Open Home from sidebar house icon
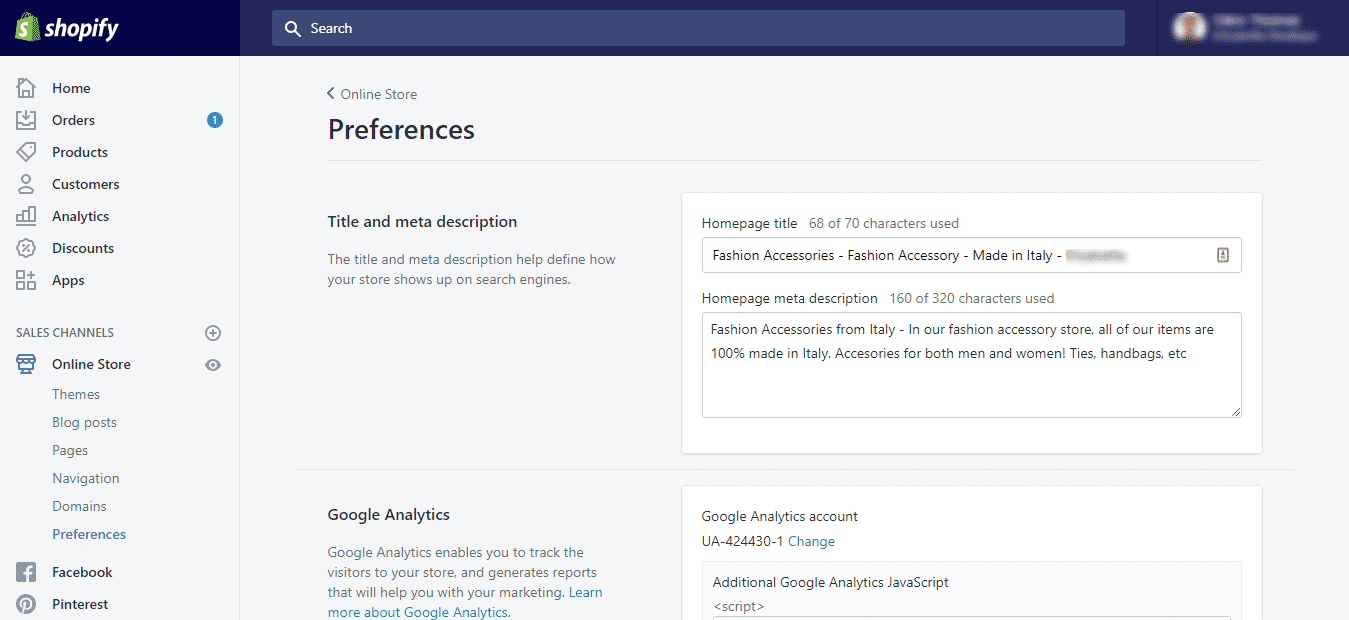Screen dimensions: 1349x620 (26, 88)
